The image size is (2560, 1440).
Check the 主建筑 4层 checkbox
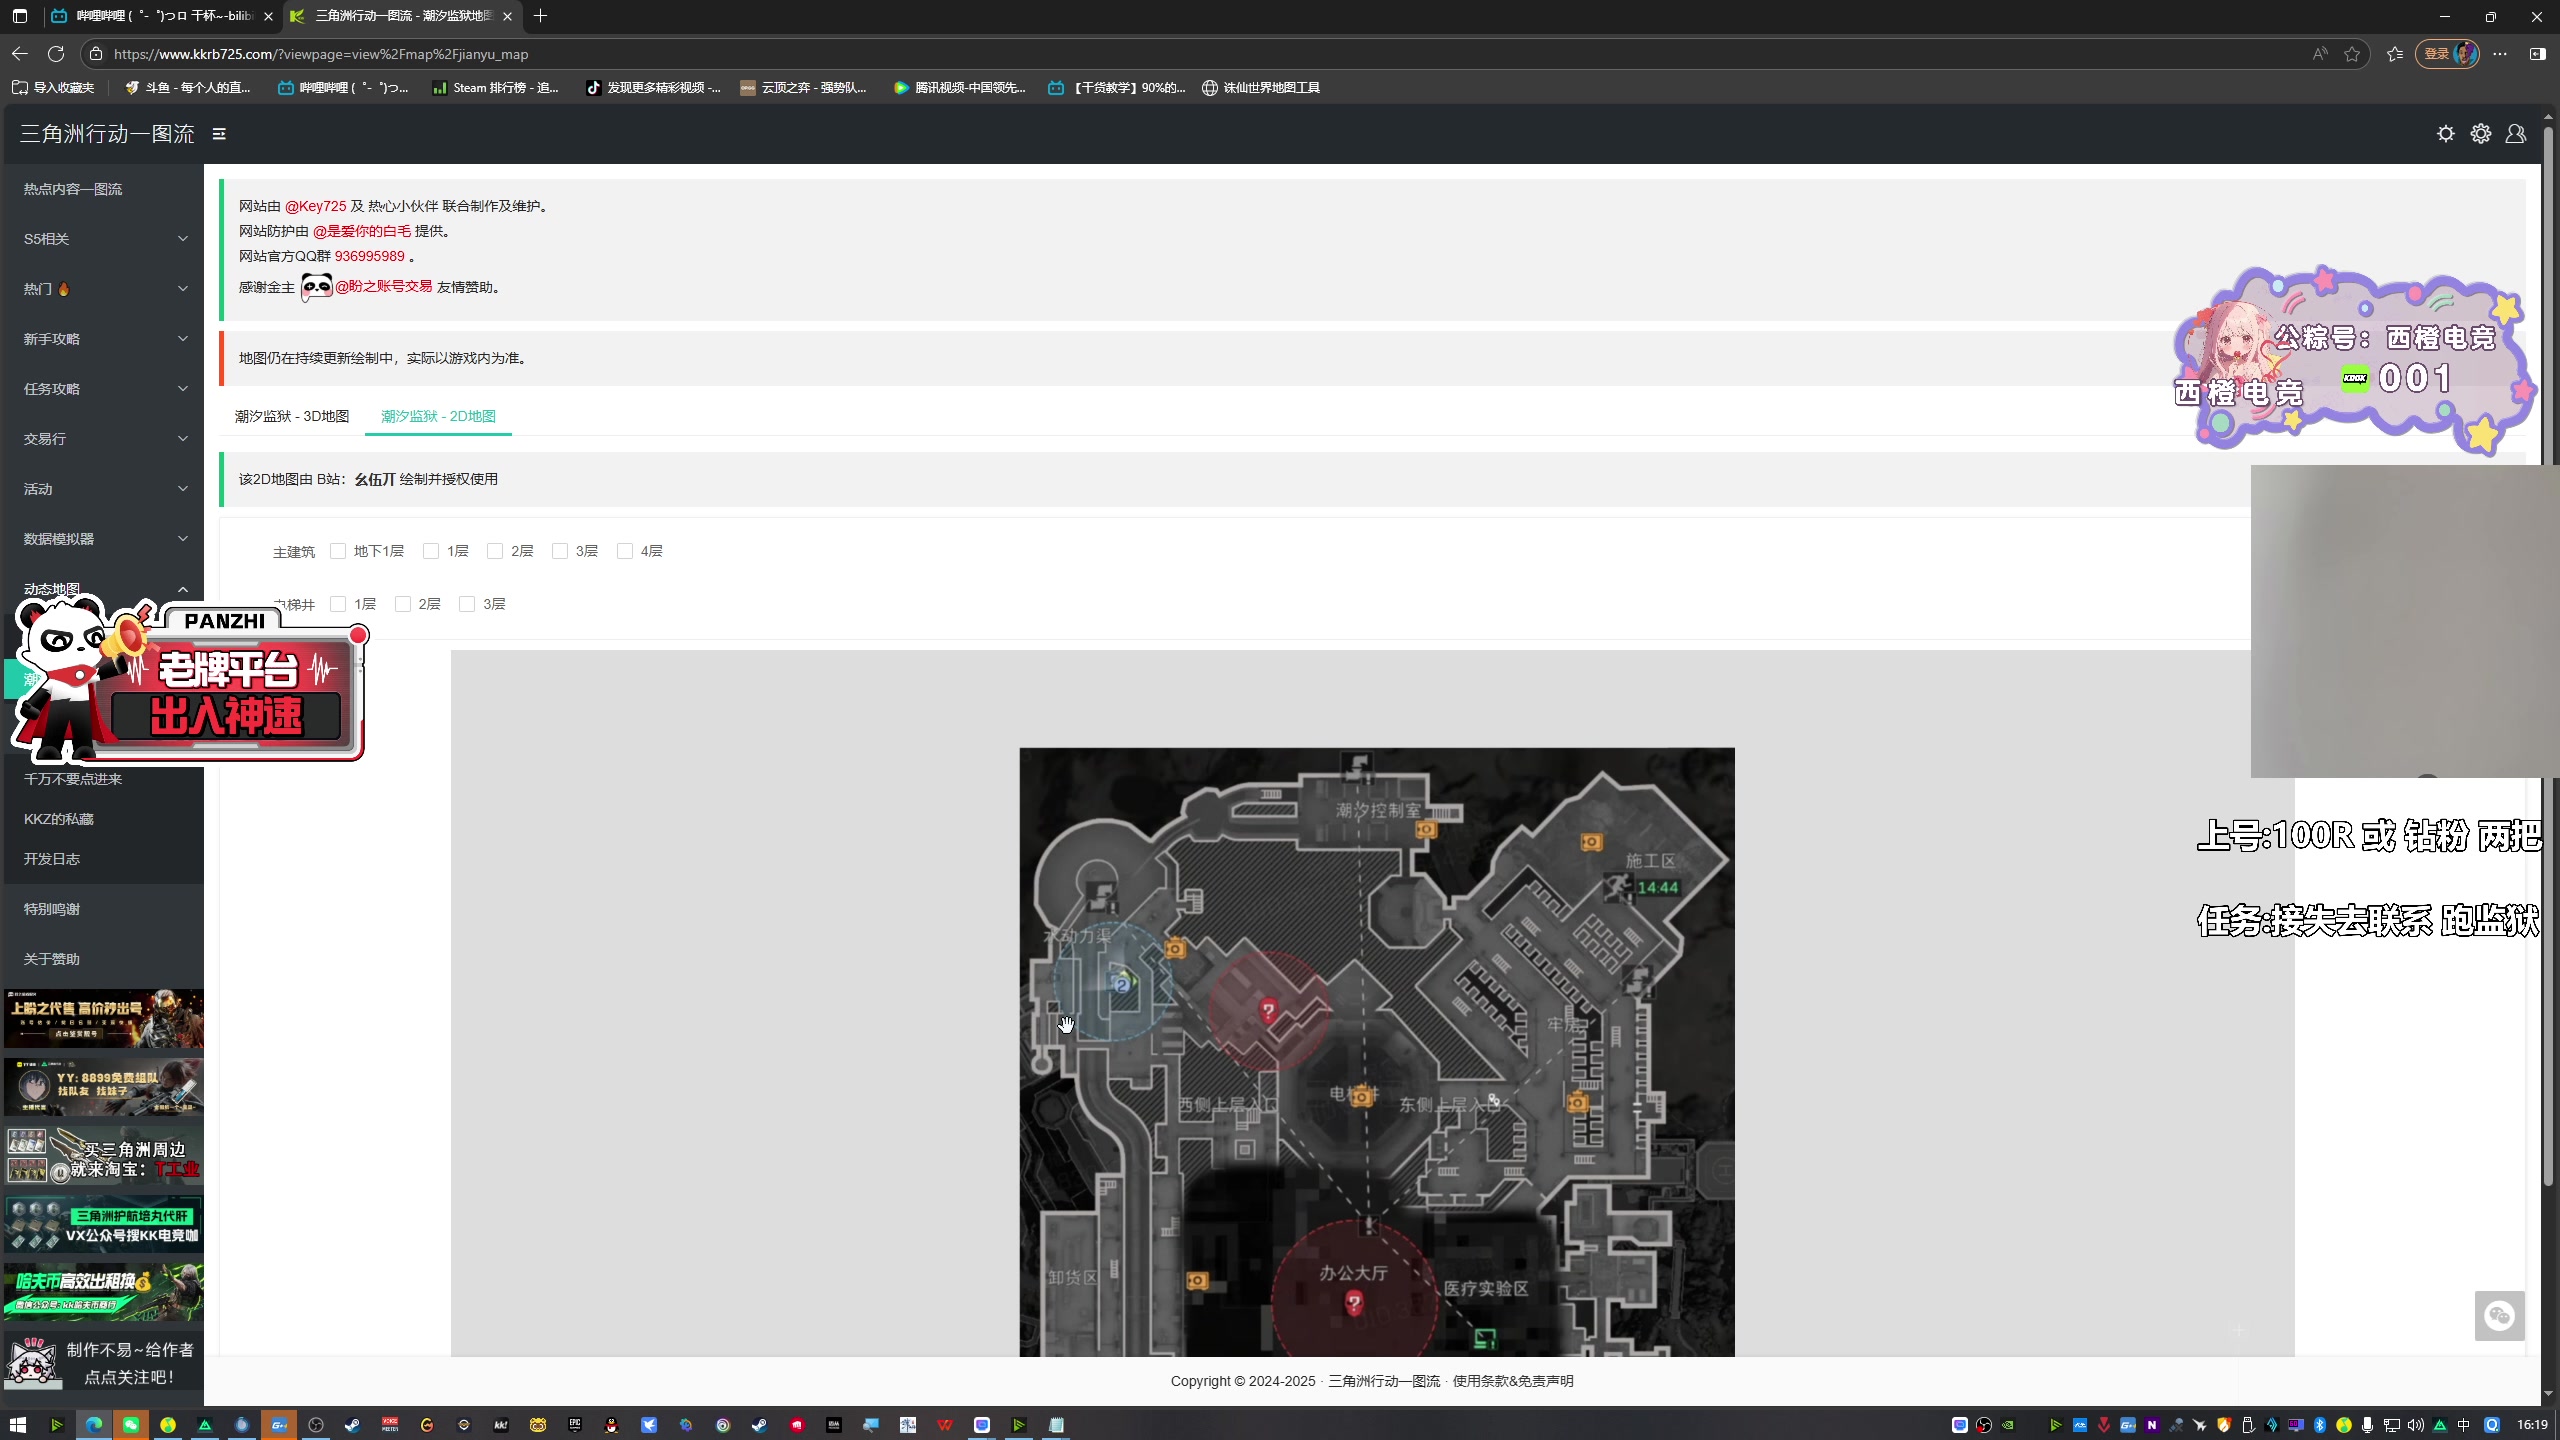(625, 551)
